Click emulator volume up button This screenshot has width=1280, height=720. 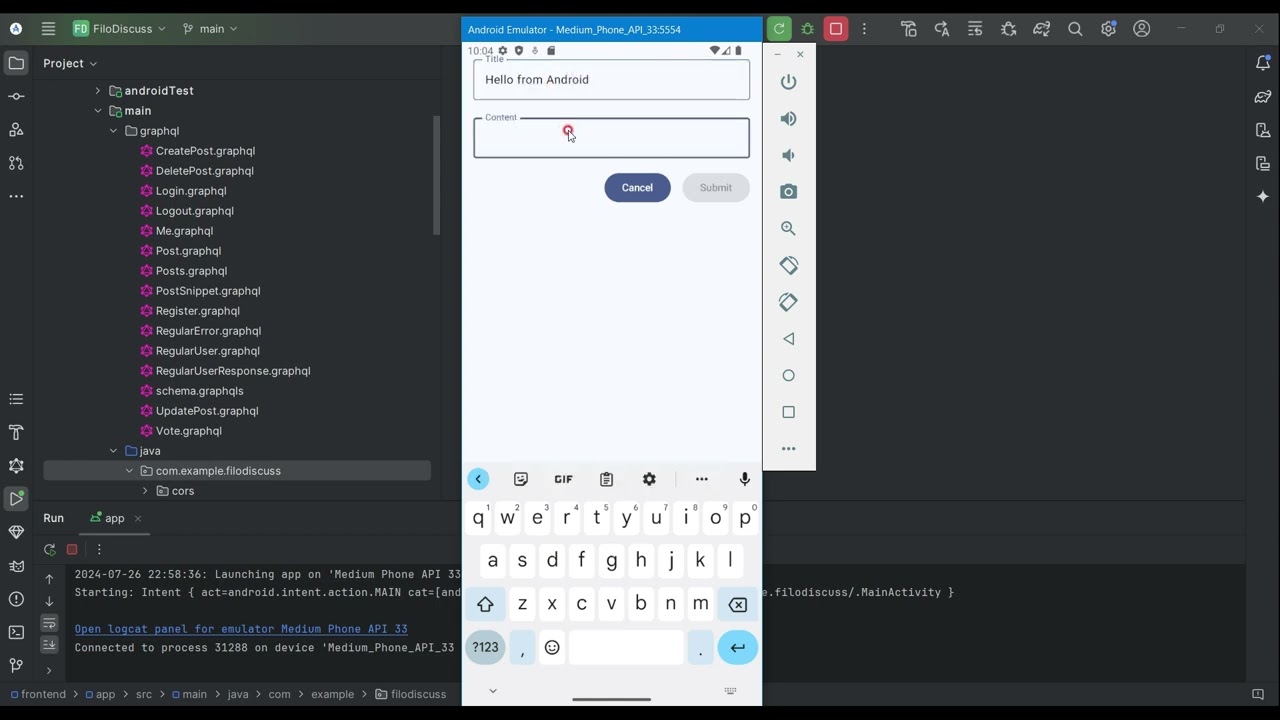789,119
